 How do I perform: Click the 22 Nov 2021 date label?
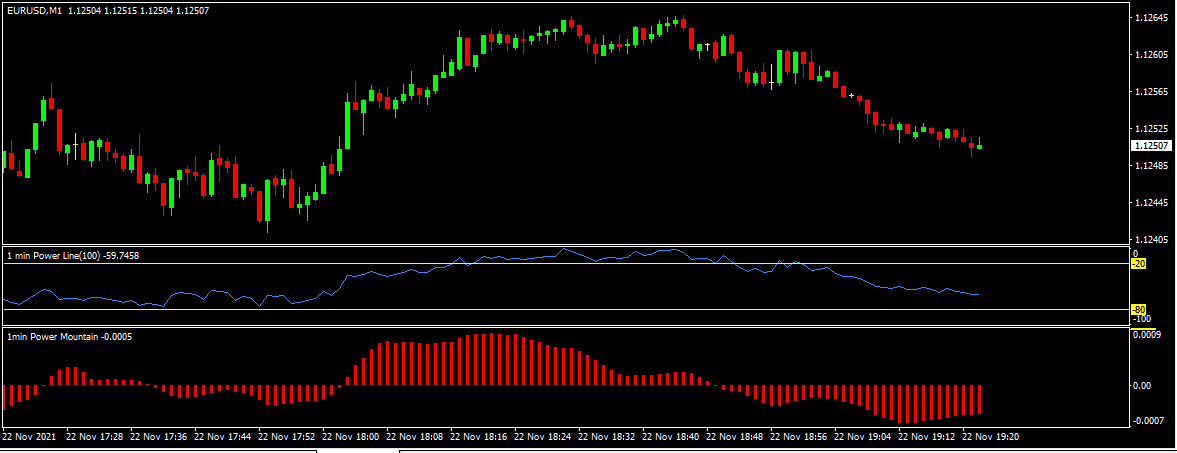tap(30, 437)
